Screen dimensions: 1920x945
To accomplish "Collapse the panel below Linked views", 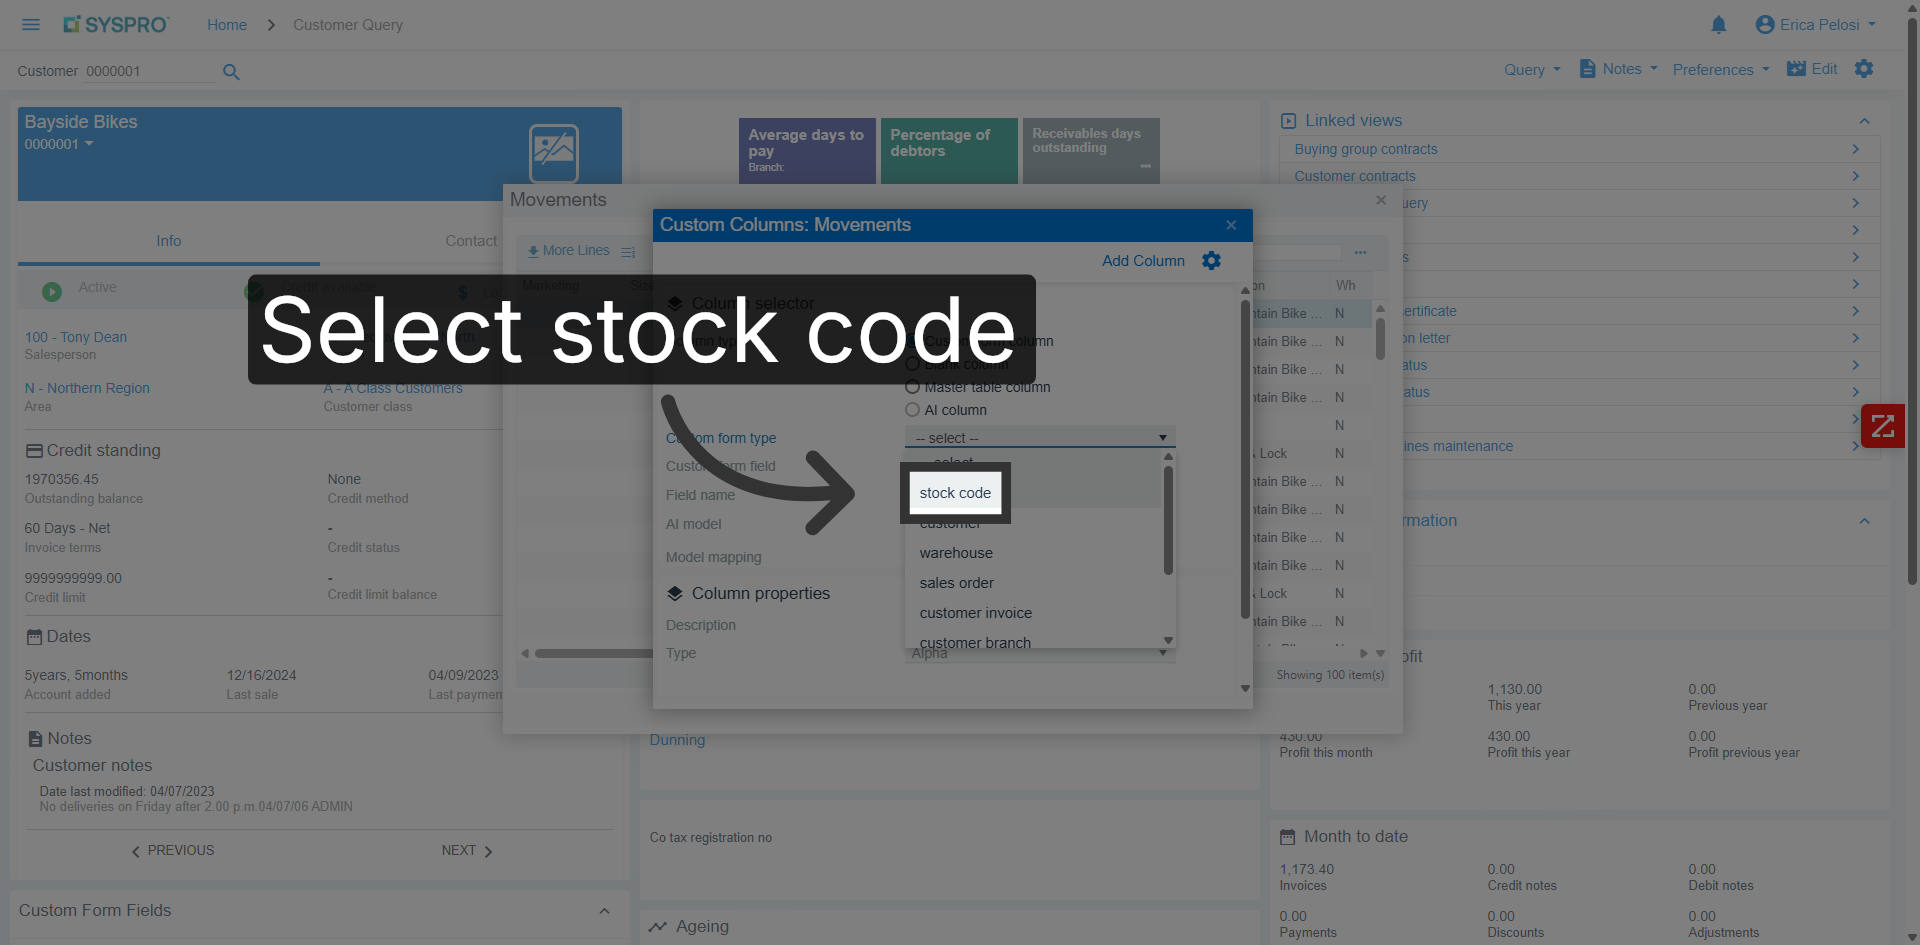I will point(1864,521).
